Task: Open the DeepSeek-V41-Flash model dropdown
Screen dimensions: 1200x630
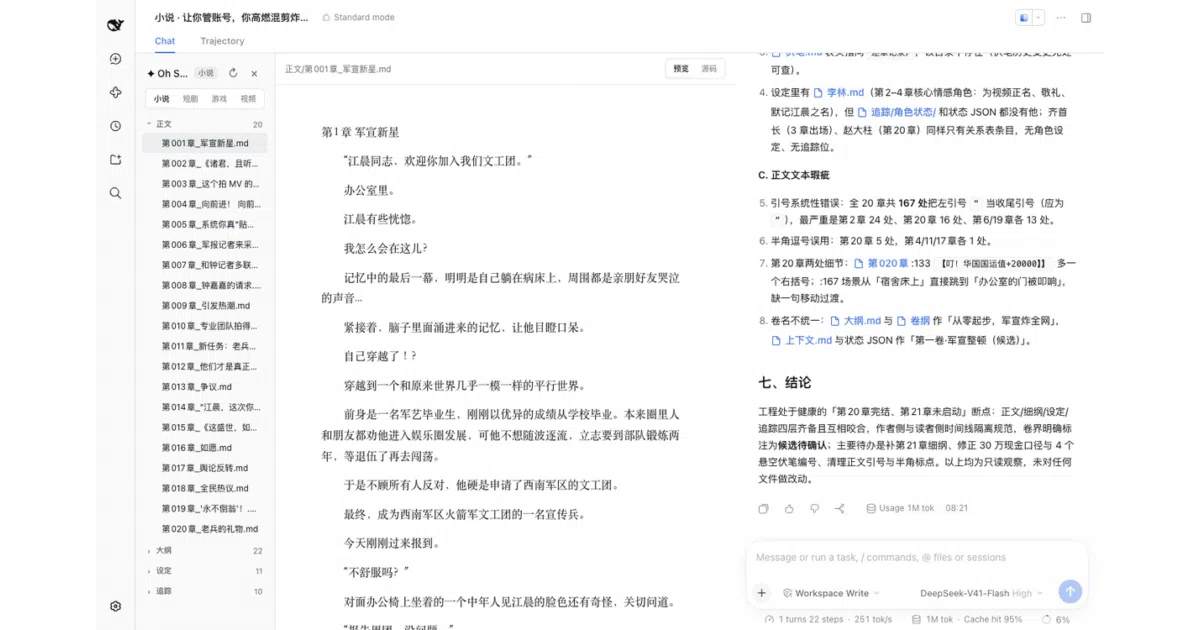Action: [981, 593]
